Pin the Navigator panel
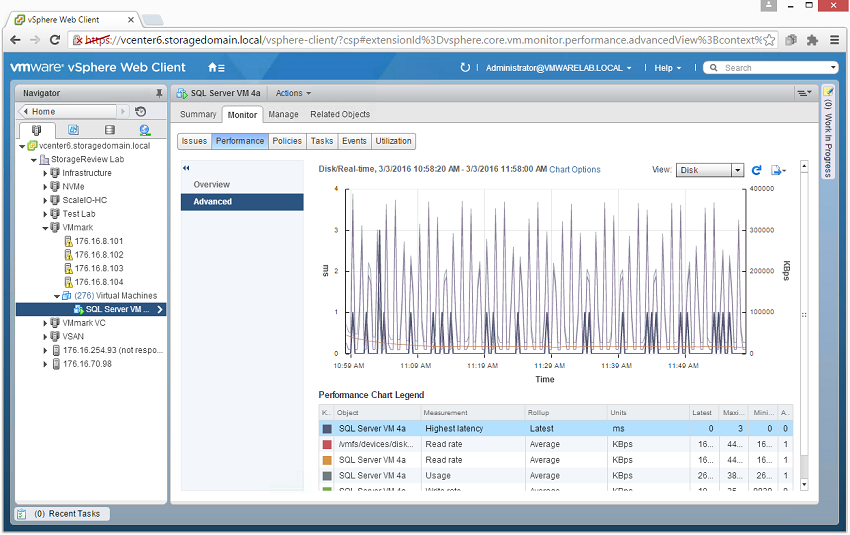The height and width of the screenshot is (535, 850). click(159, 93)
